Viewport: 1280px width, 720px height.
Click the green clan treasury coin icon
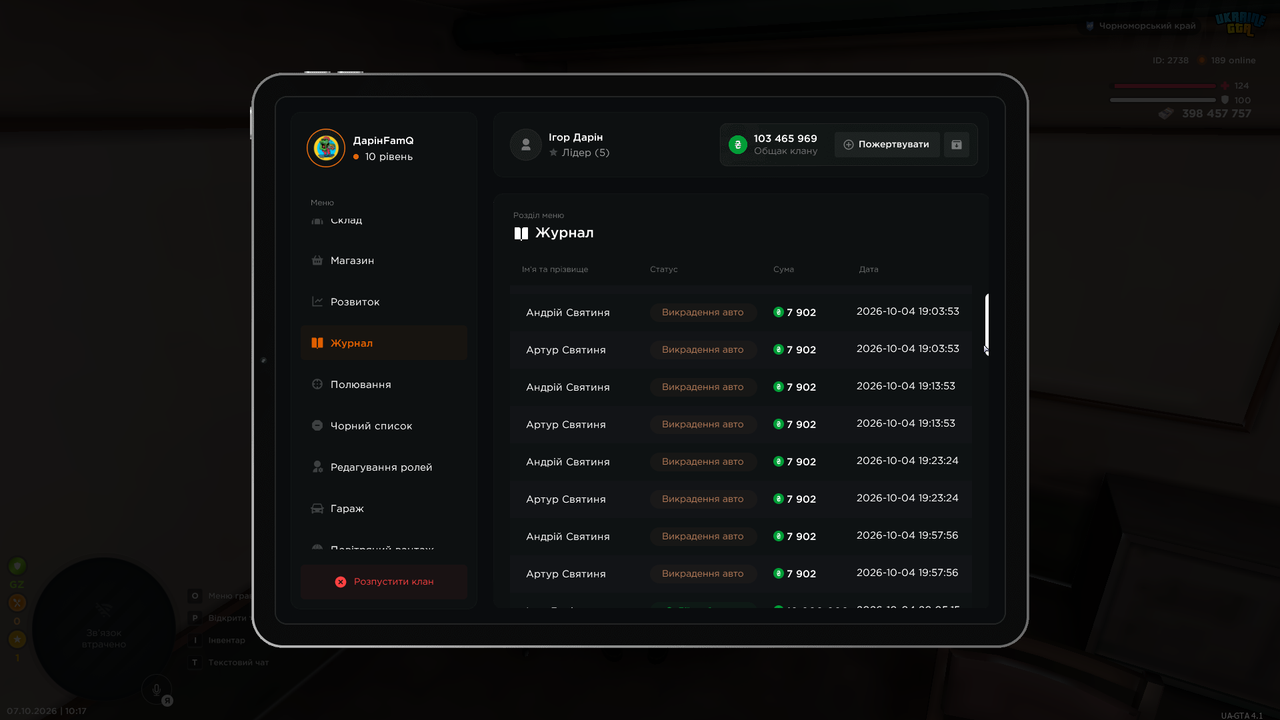738,145
